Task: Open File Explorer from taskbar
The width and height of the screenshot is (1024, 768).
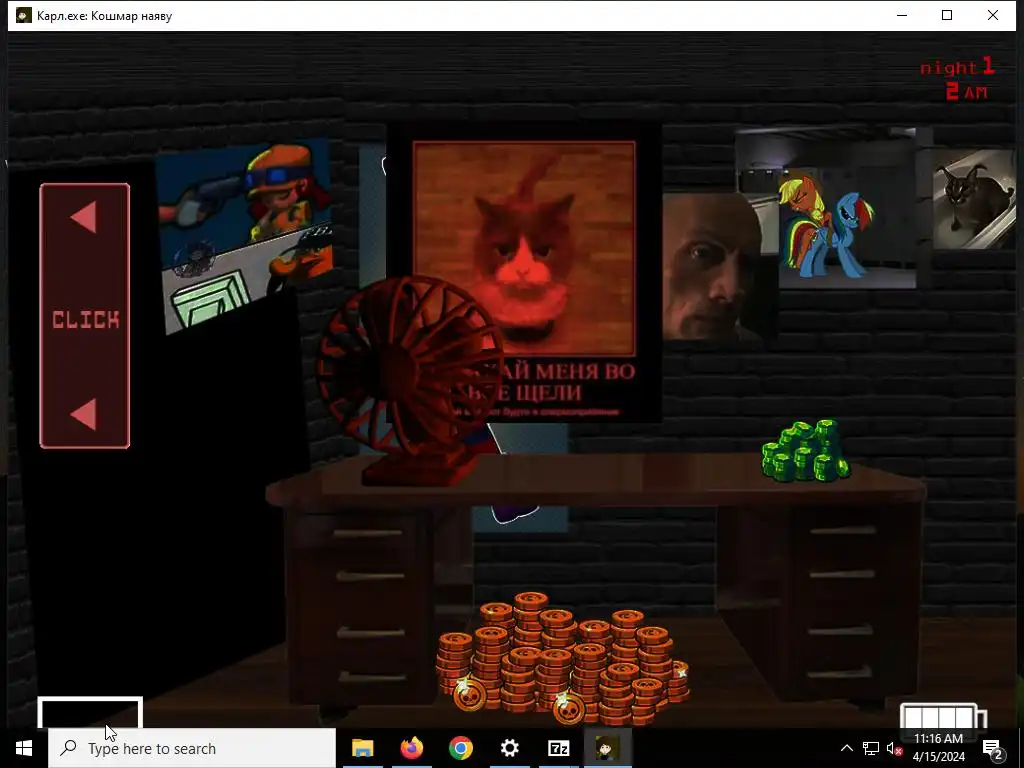Action: tap(362, 748)
